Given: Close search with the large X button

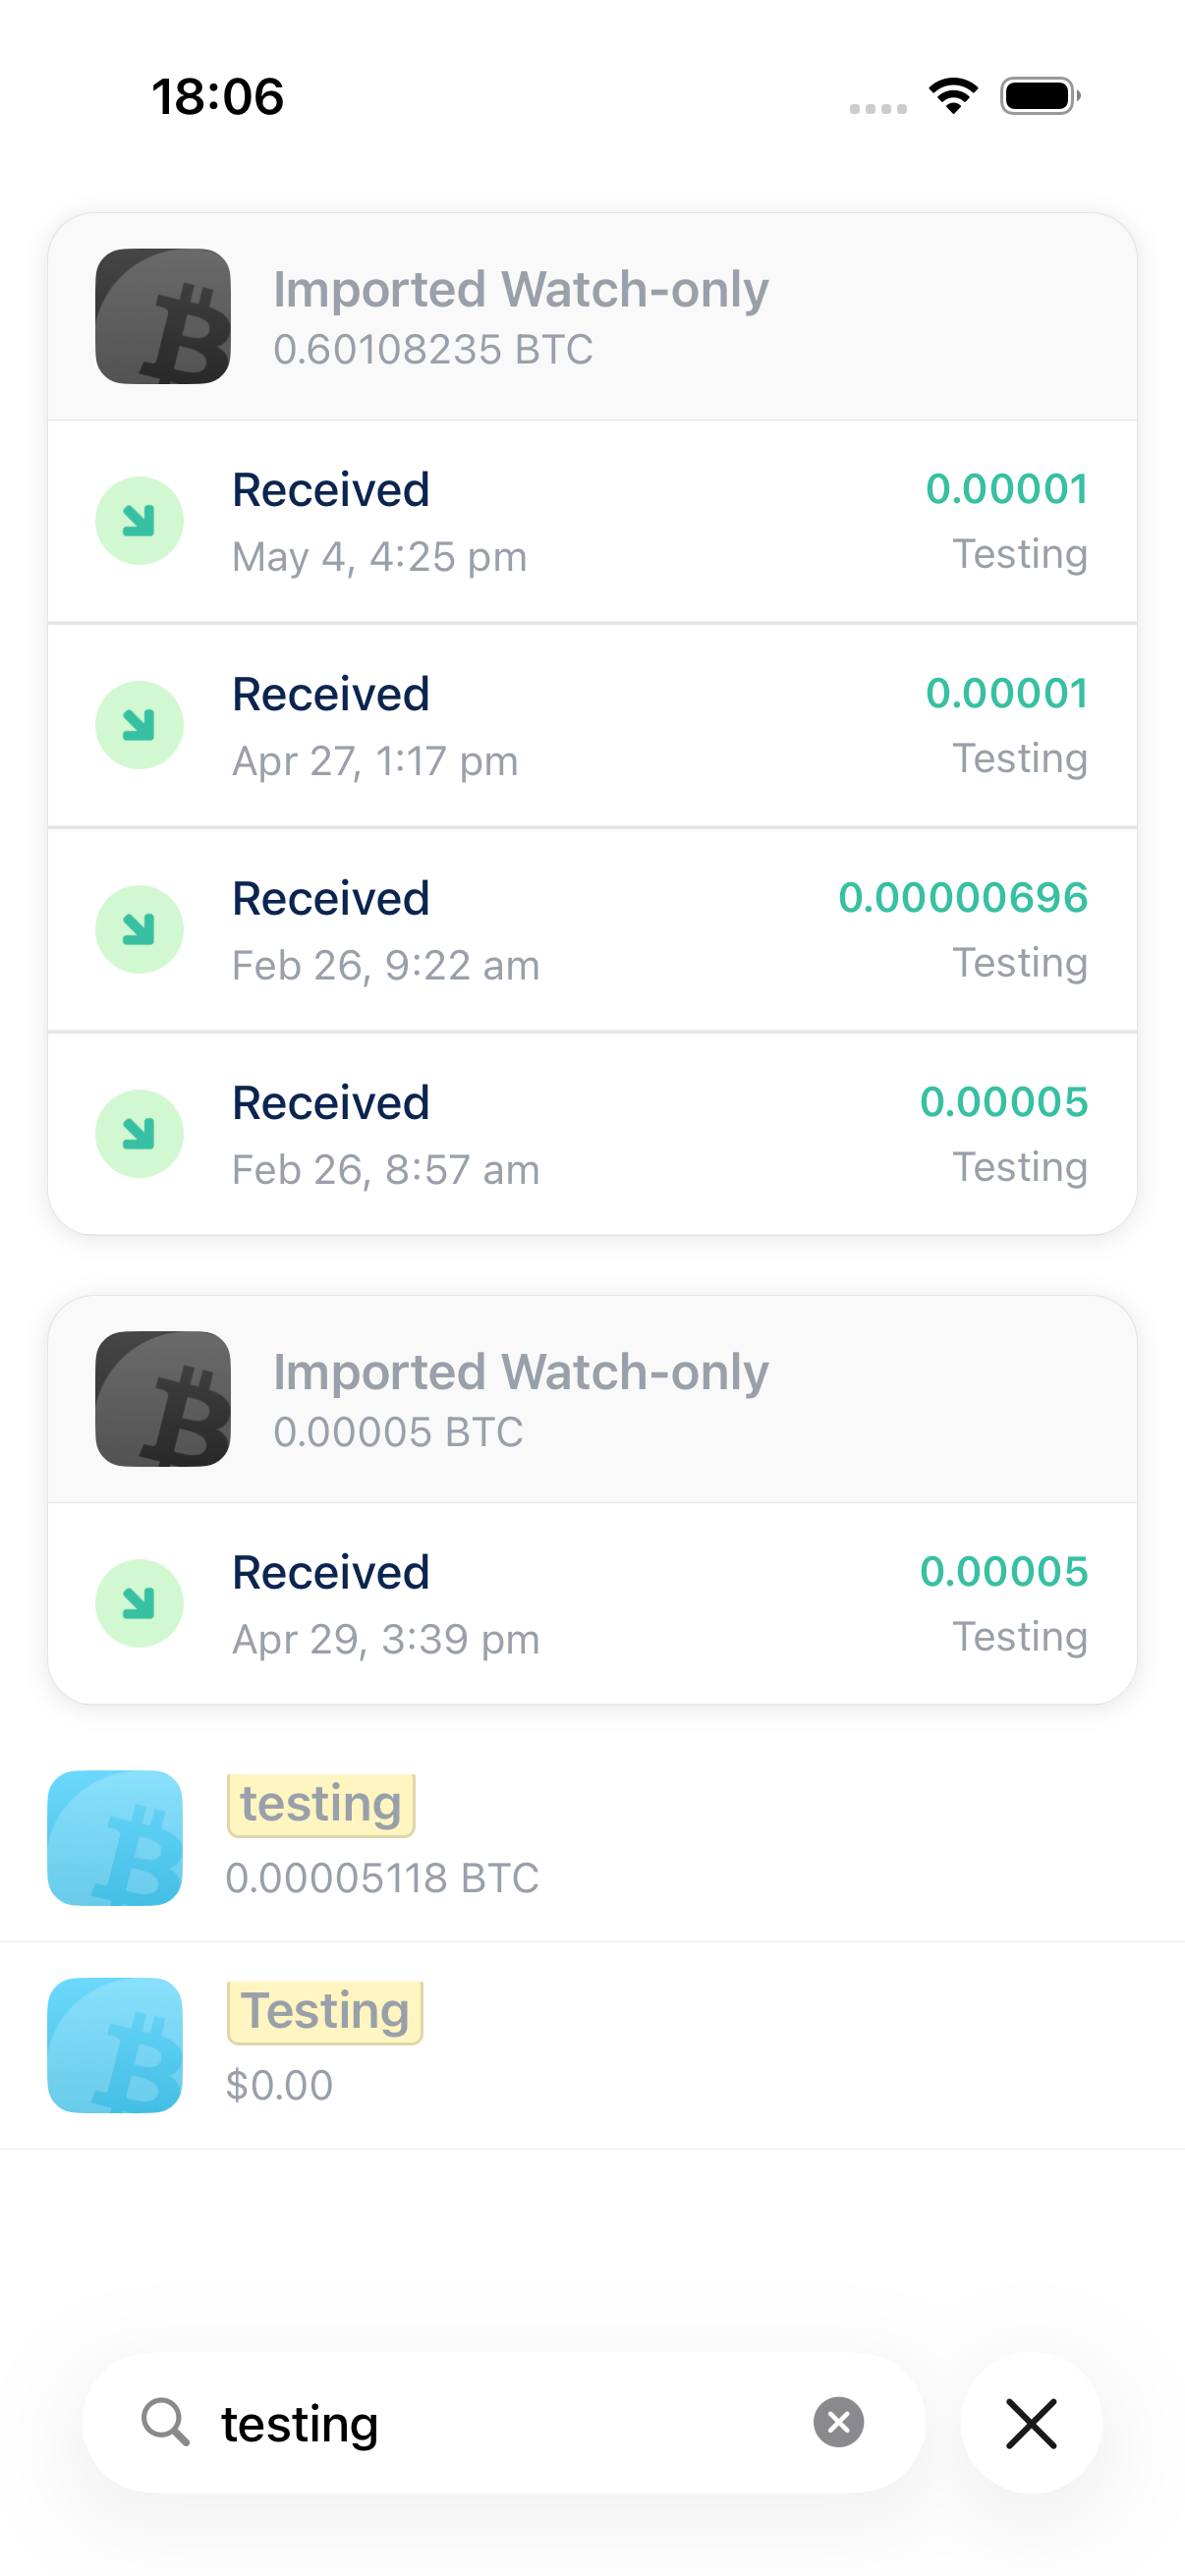Looking at the screenshot, I should coord(1031,2422).
